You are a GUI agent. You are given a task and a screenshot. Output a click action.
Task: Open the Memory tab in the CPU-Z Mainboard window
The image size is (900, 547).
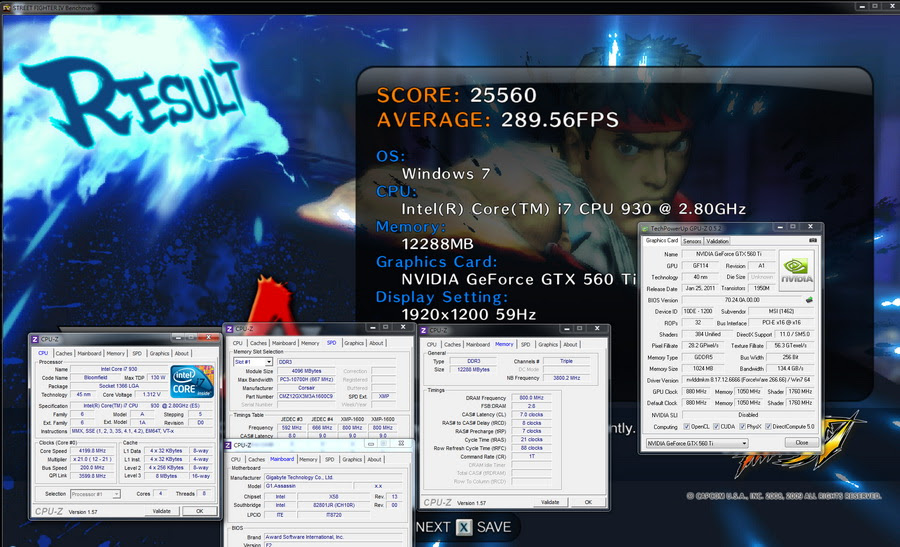coord(308,460)
